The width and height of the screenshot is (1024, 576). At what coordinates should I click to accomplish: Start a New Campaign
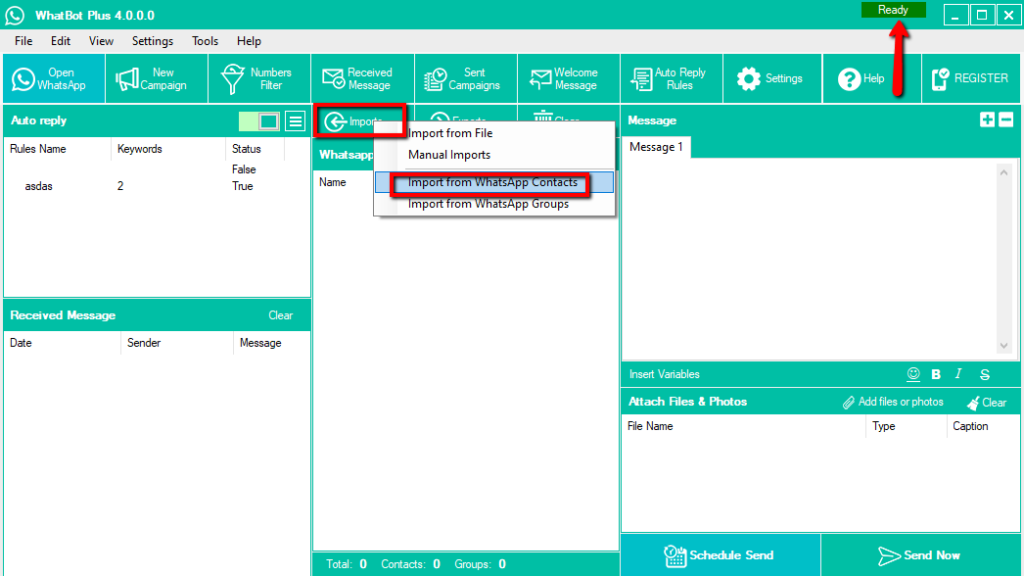(156, 79)
